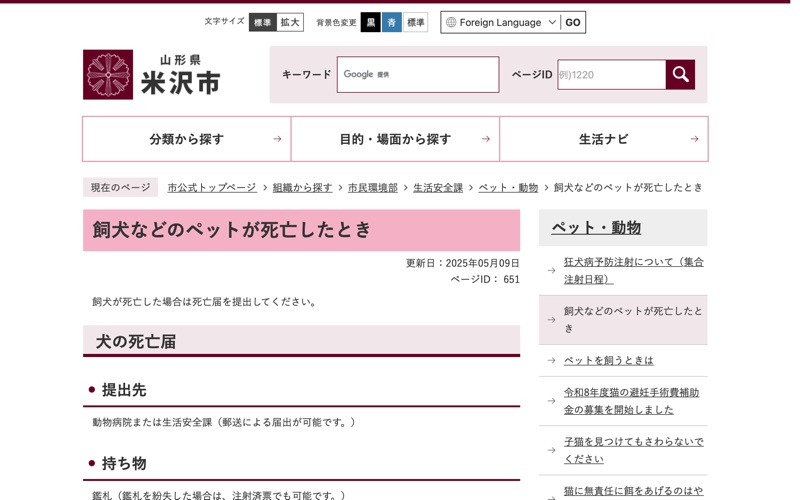Image resolution: width=800 pixels, height=500 pixels.
Task: Open 令和8年度猫の避妊手術費補助金 link
Action: point(632,401)
